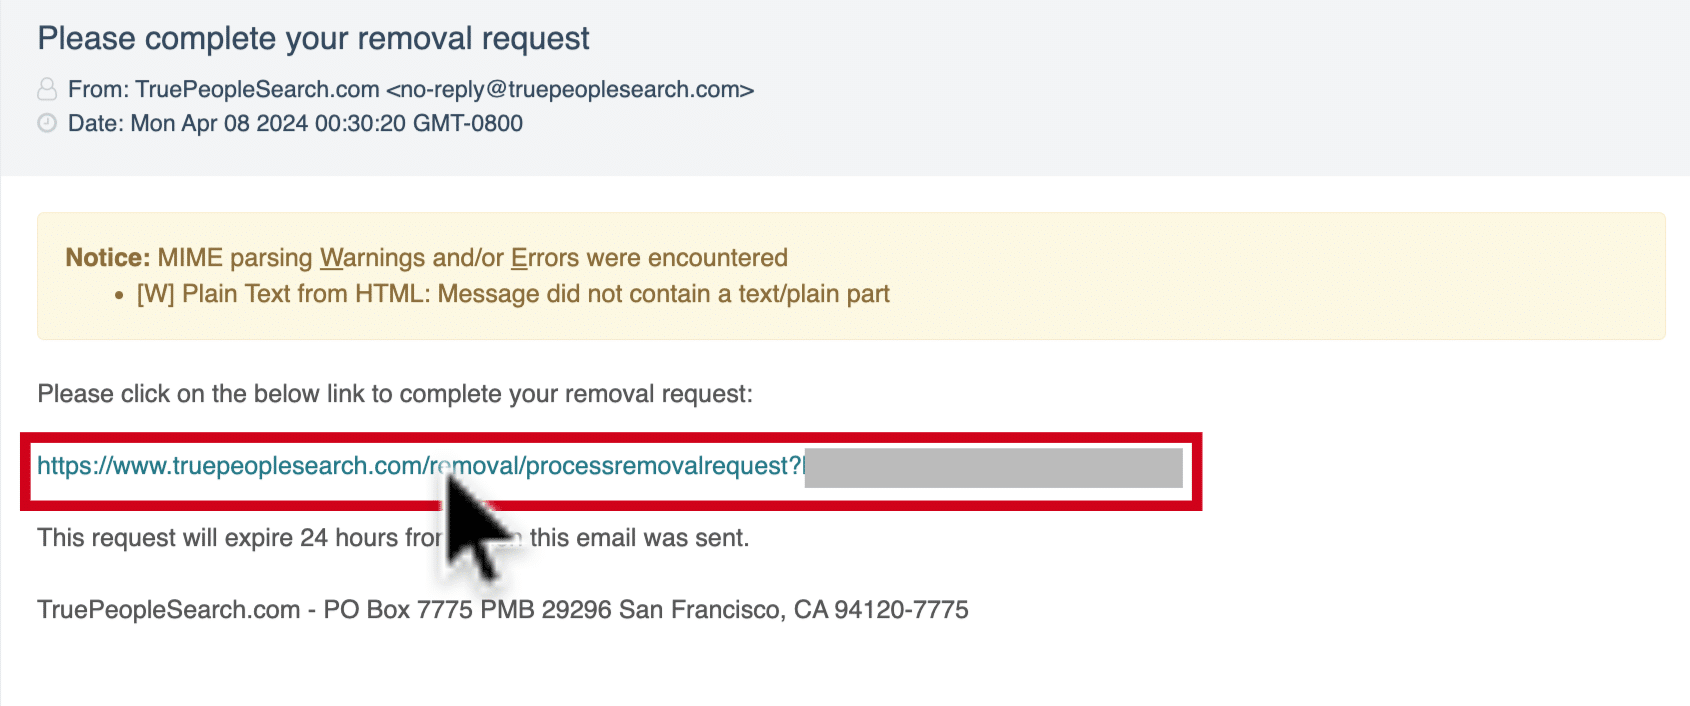Screen dimensions: 1690x706
Task: Click the [W] warning marker
Action: (x=155, y=294)
